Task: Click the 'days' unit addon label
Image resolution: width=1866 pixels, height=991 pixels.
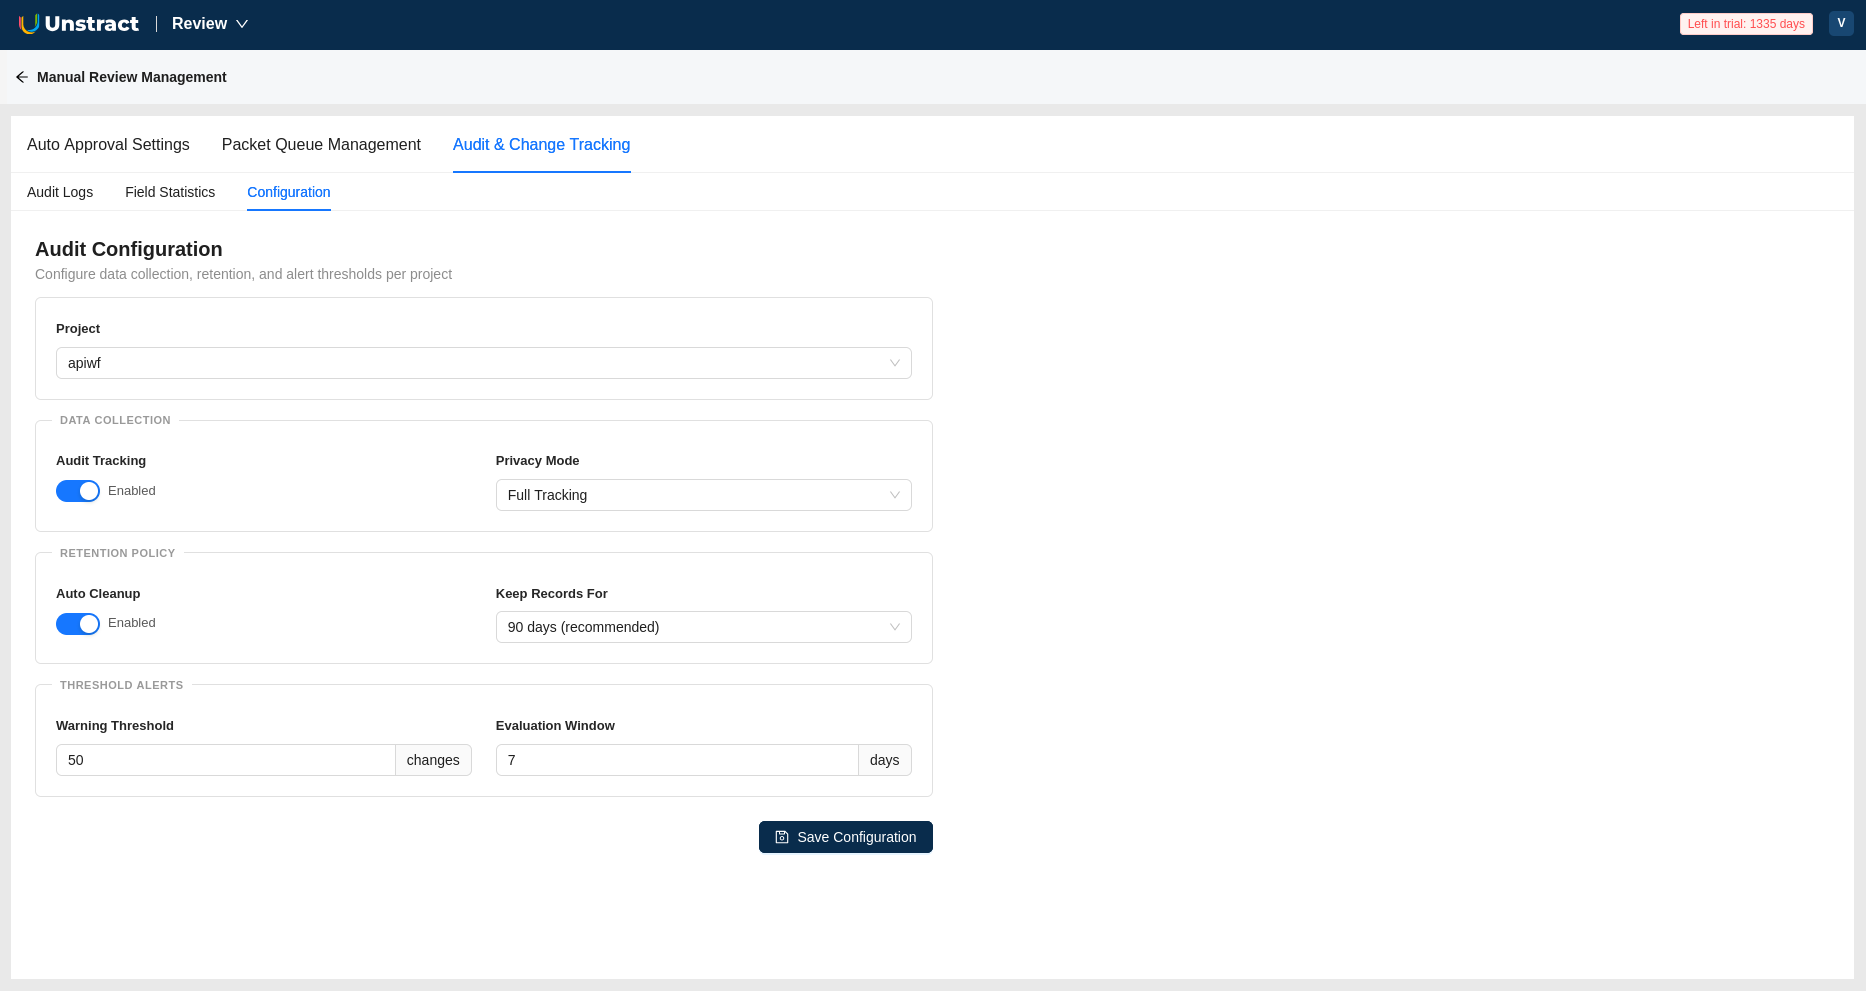Action: 885,760
